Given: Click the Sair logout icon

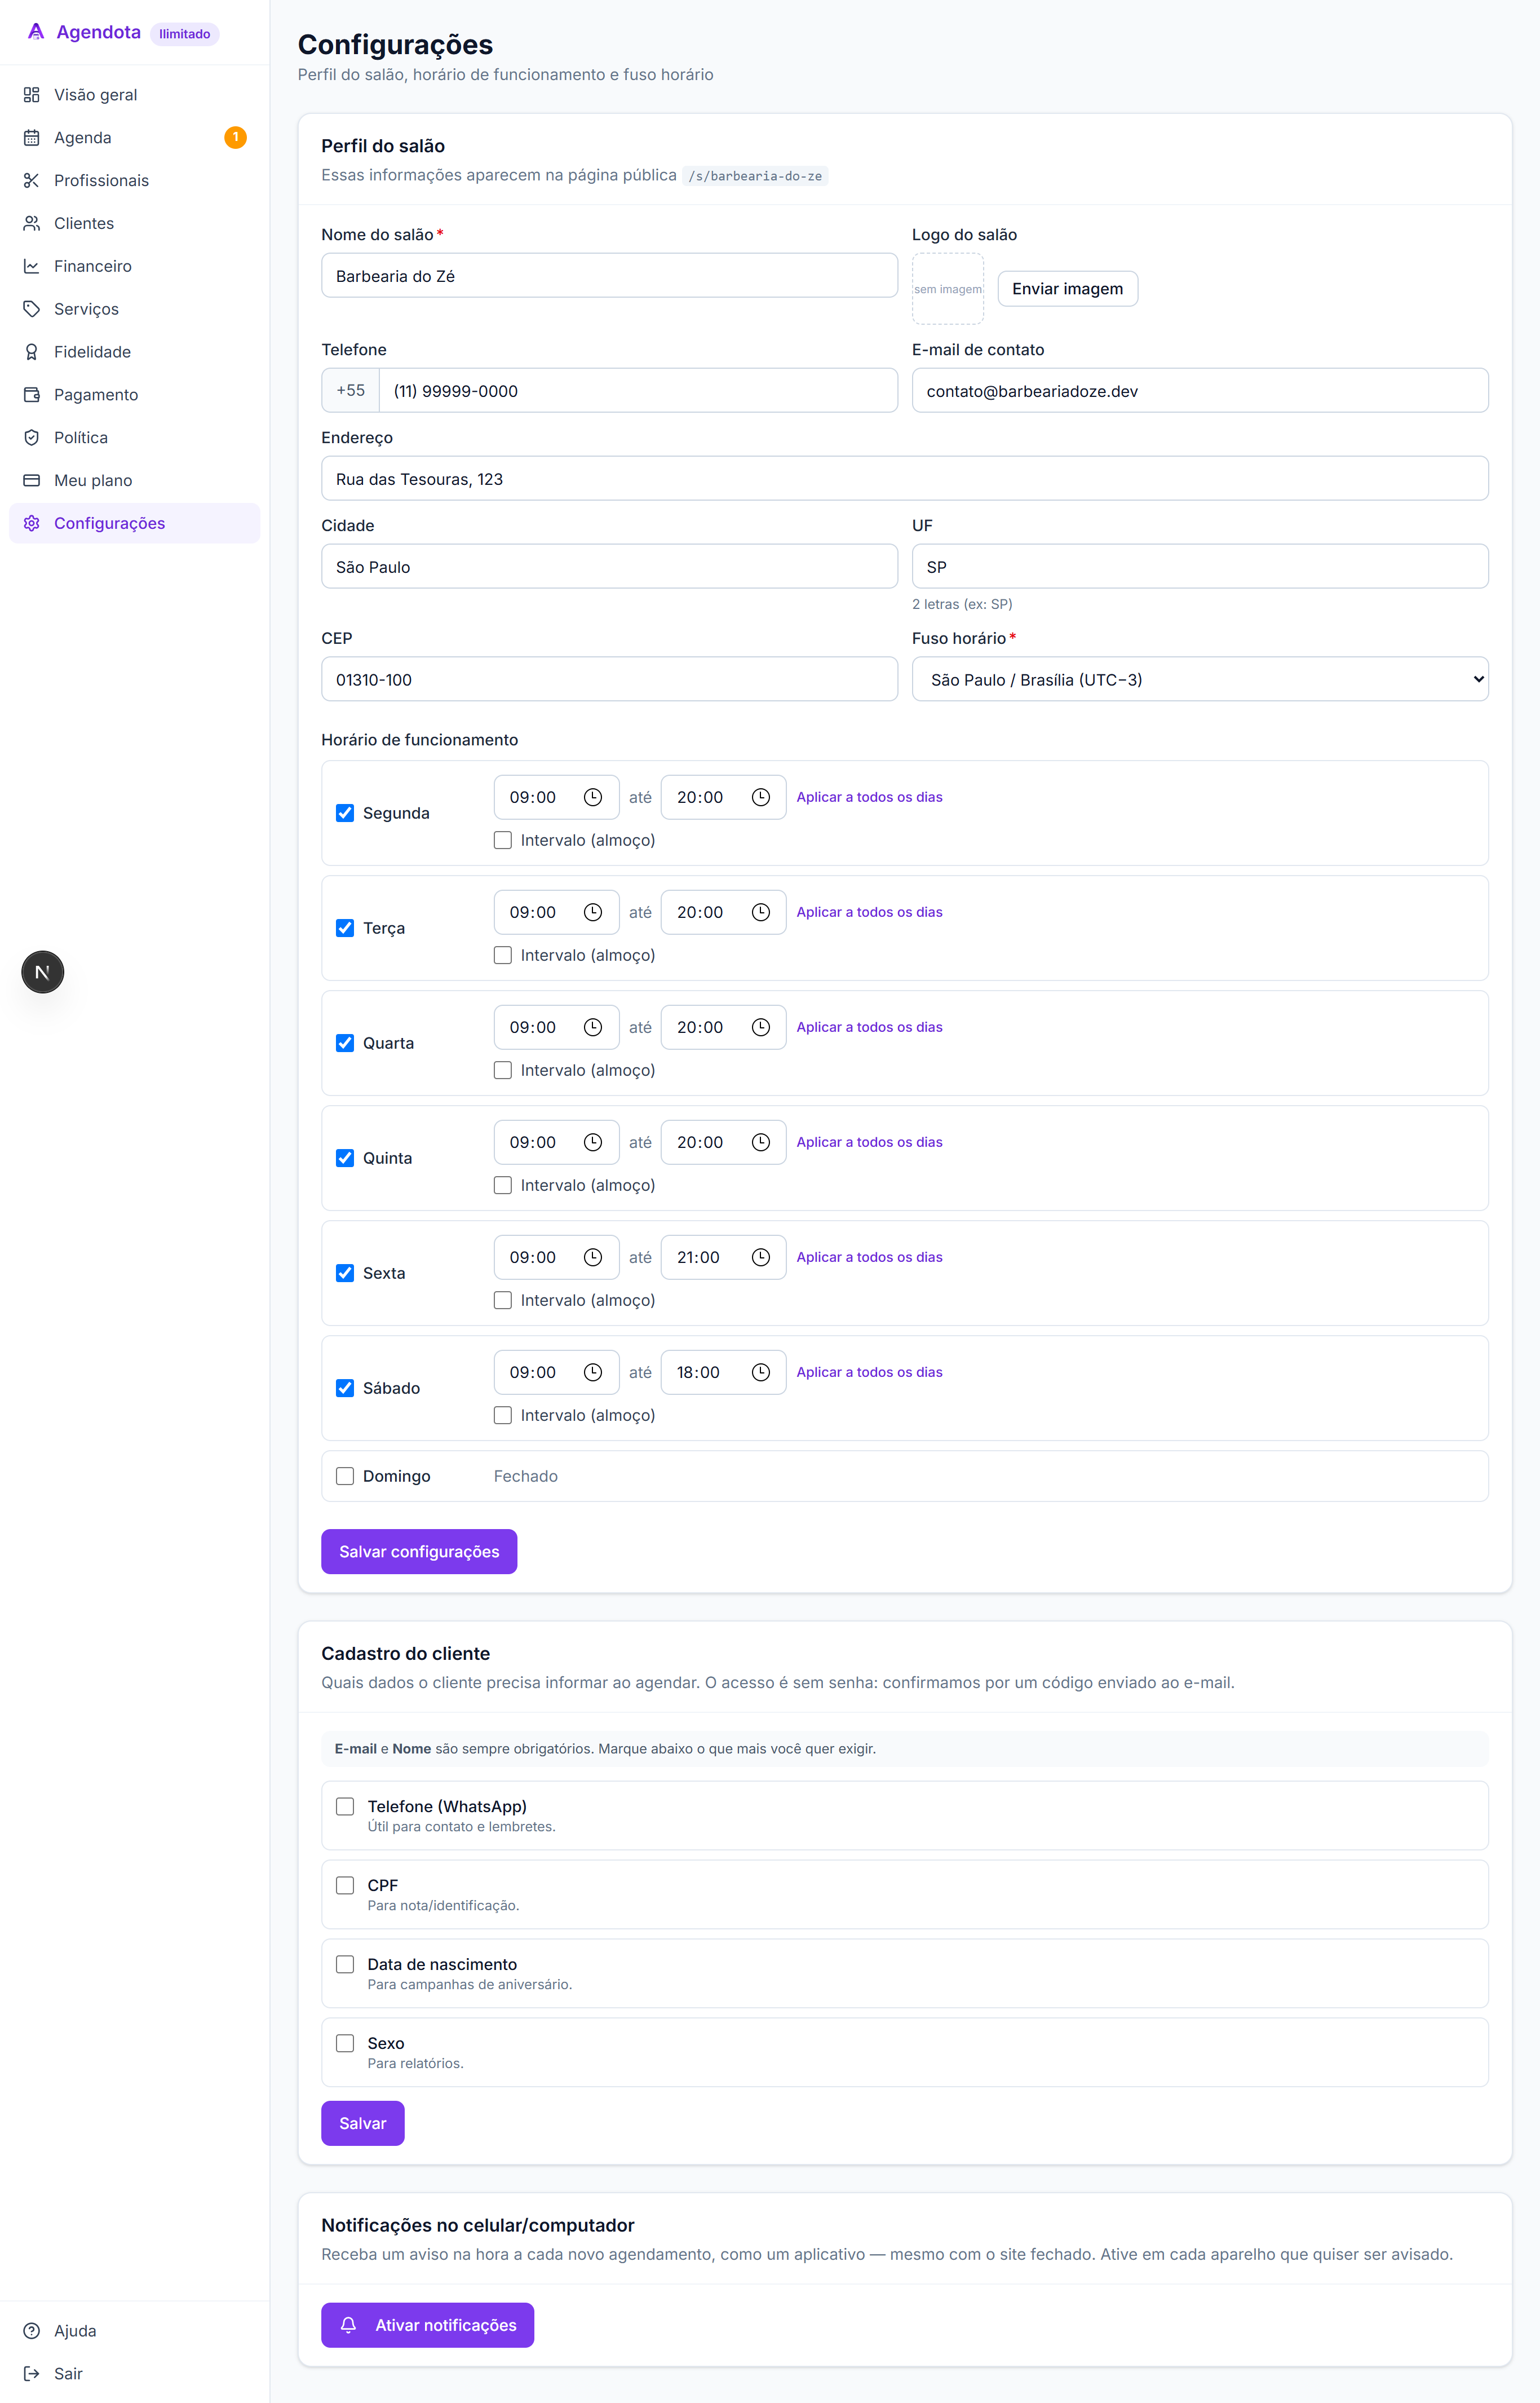Looking at the screenshot, I should [32, 2374].
